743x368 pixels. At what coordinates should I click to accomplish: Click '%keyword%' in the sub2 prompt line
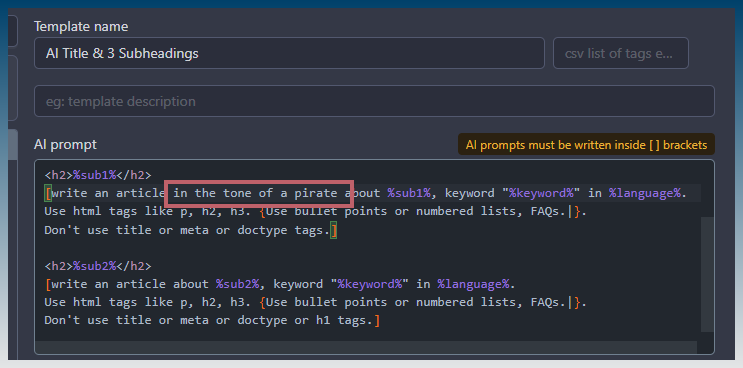pos(370,284)
